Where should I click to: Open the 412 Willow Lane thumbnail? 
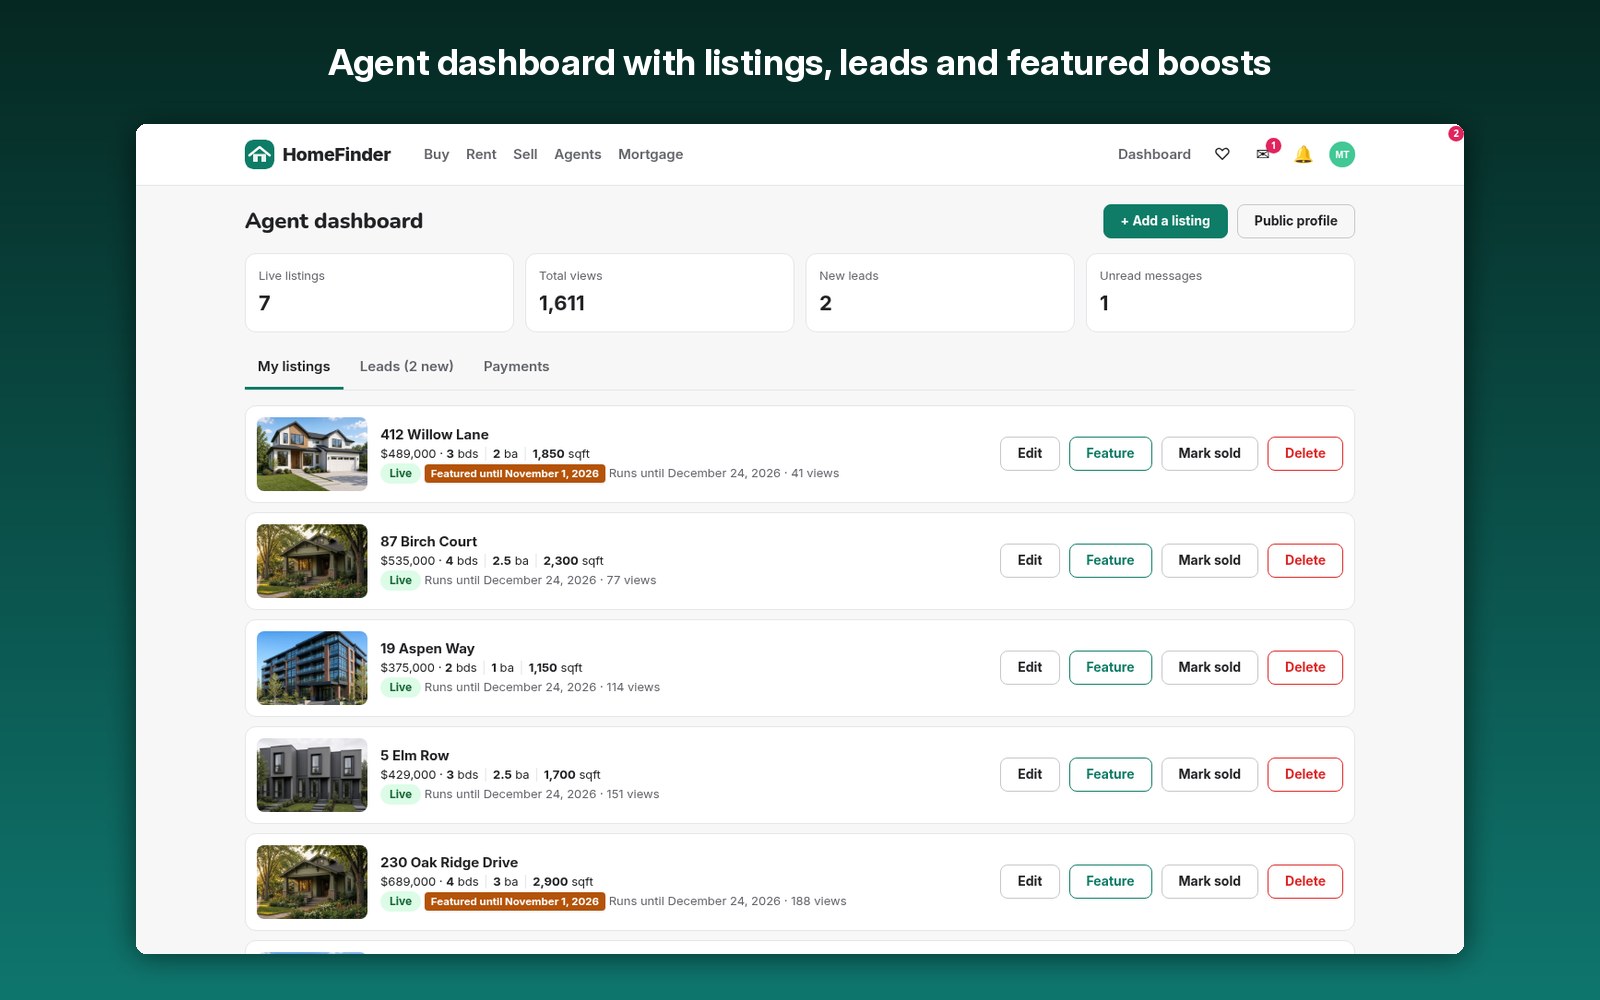312,454
